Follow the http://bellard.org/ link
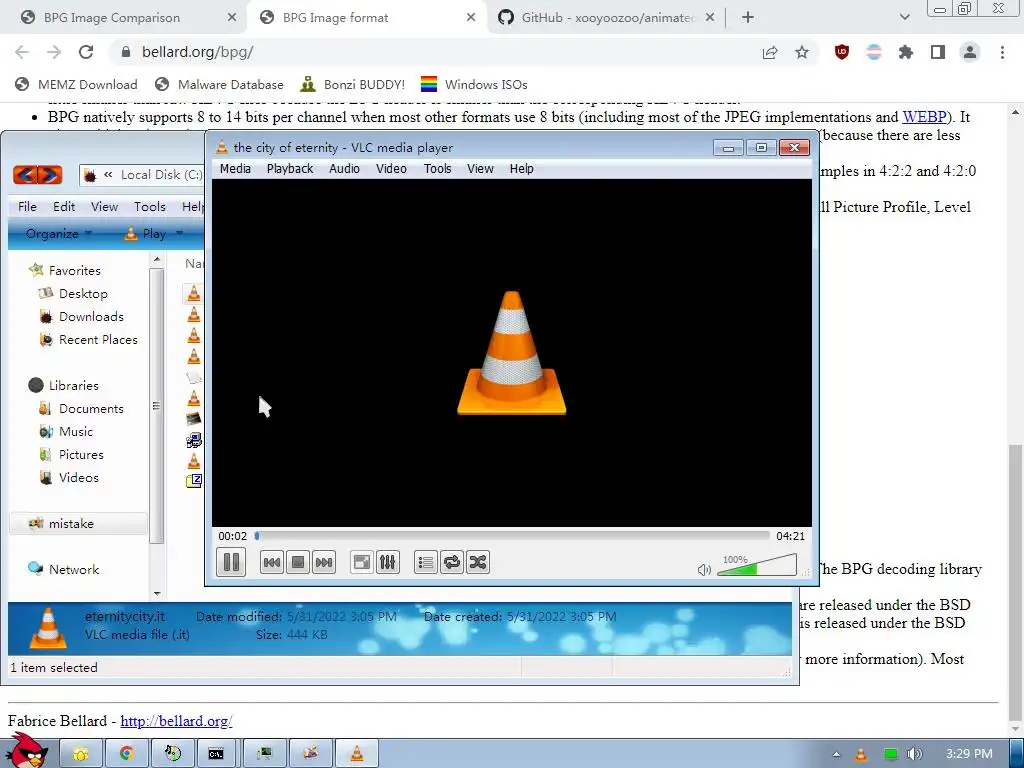1024x768 pixels. click(176, 721)
